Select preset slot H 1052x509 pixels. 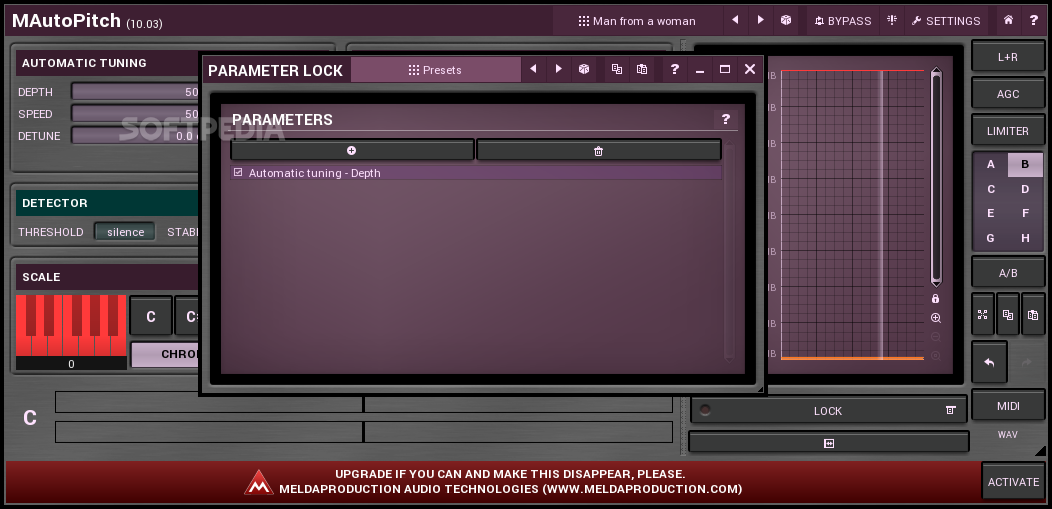tap(1025, 238)
